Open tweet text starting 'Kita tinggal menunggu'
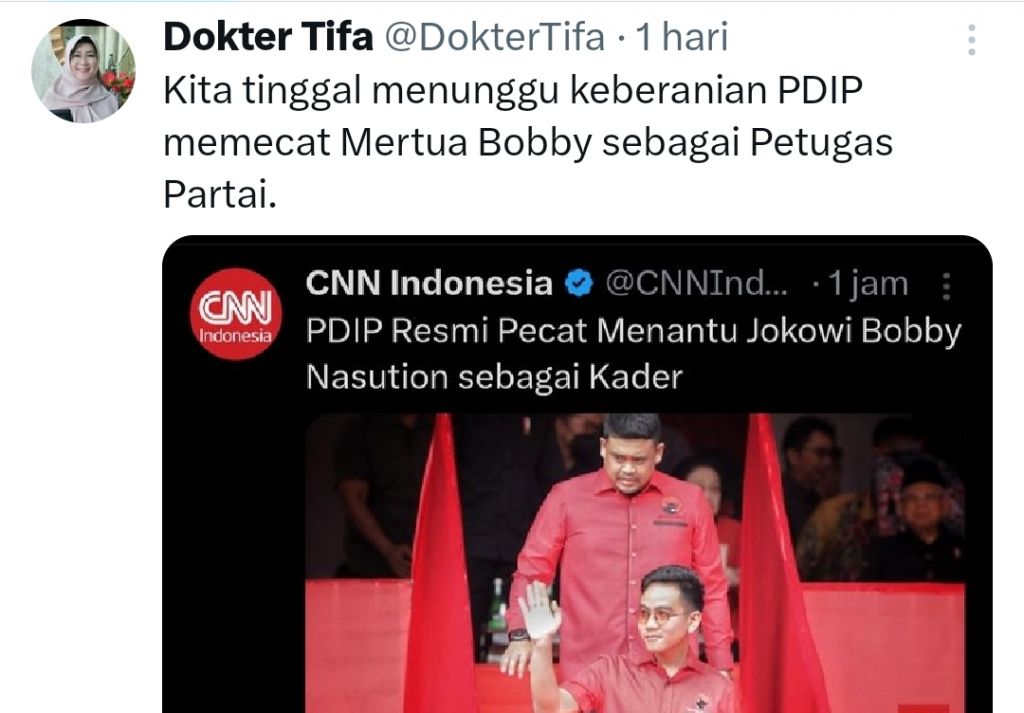The width and height of the screenshot is (1024, 713). 513,90
